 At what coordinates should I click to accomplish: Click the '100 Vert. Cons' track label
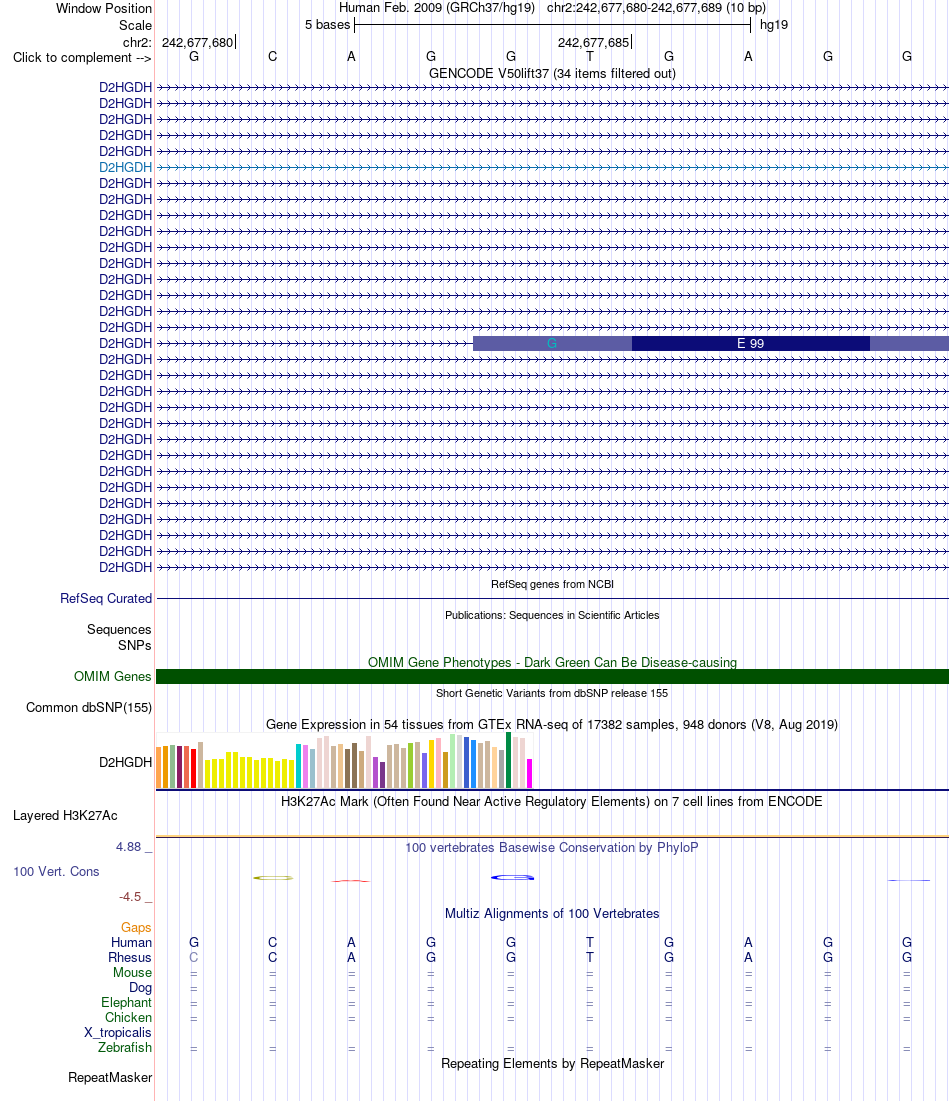tap(56, 871)
